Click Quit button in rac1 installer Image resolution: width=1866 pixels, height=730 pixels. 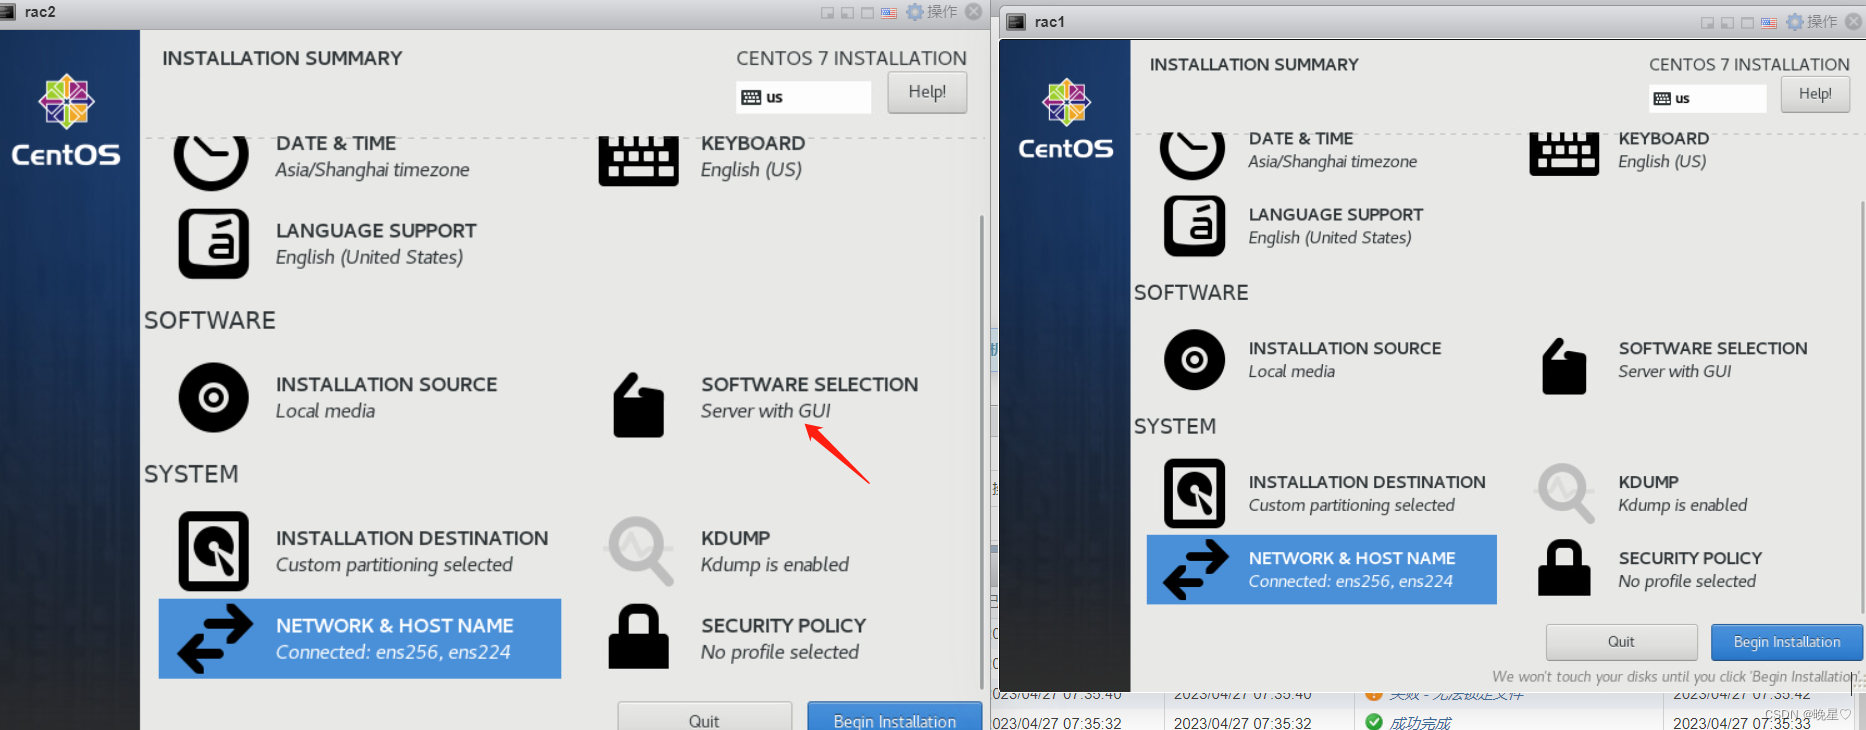point(1621,642)
